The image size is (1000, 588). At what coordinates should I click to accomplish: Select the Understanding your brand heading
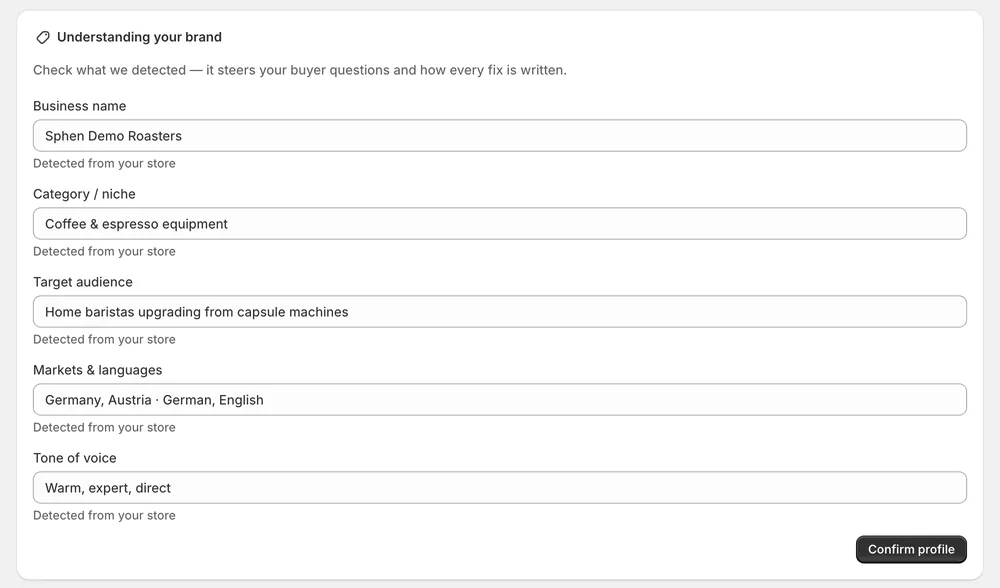pyautogui.click(x=139, y=37)
